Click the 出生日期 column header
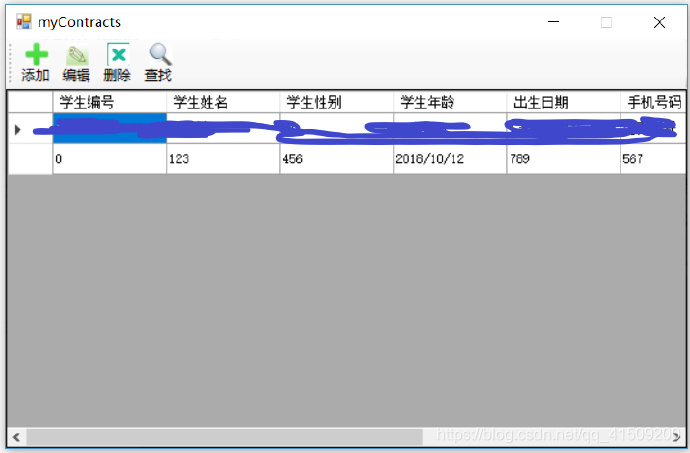690x453 pixels. [x=564, y=102]
